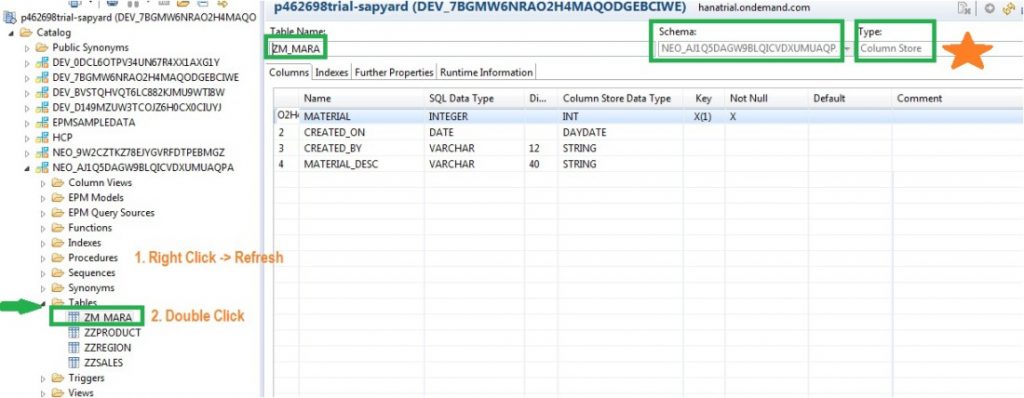Select the ZM_MARA table in tree

pyautogui.click(x=108, y=317)
